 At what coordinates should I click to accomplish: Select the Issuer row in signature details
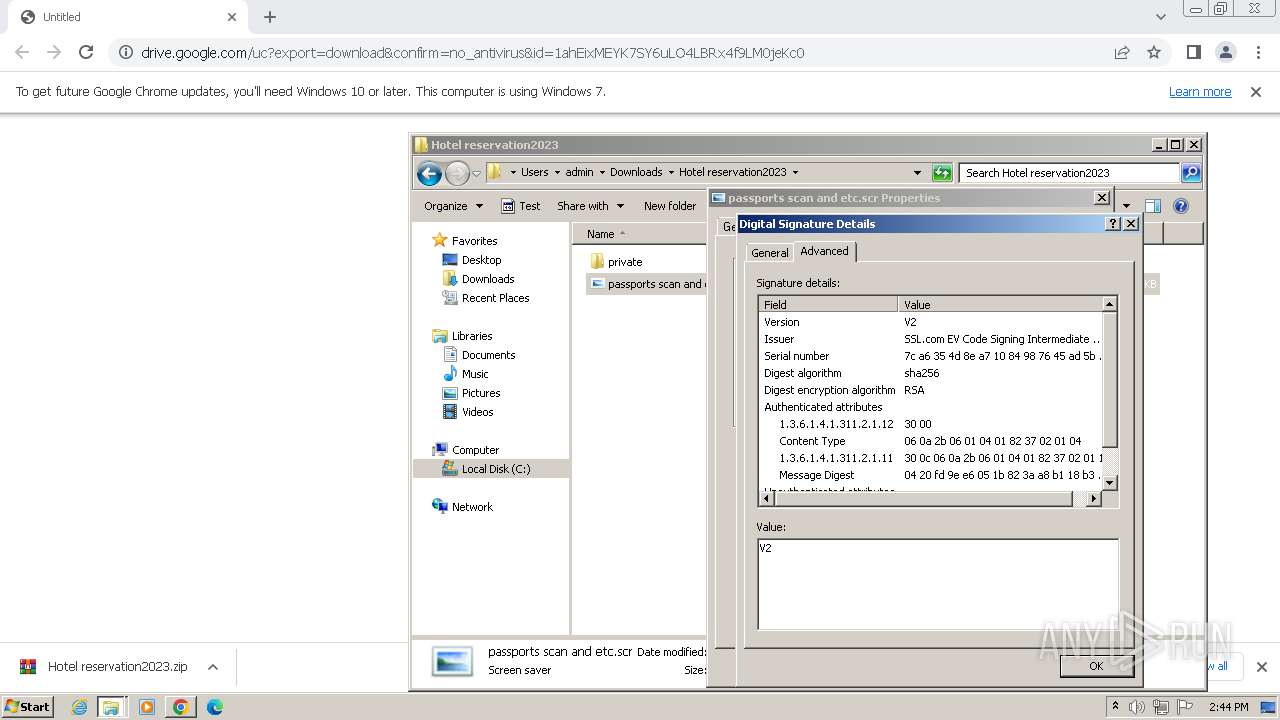point(931,339)
